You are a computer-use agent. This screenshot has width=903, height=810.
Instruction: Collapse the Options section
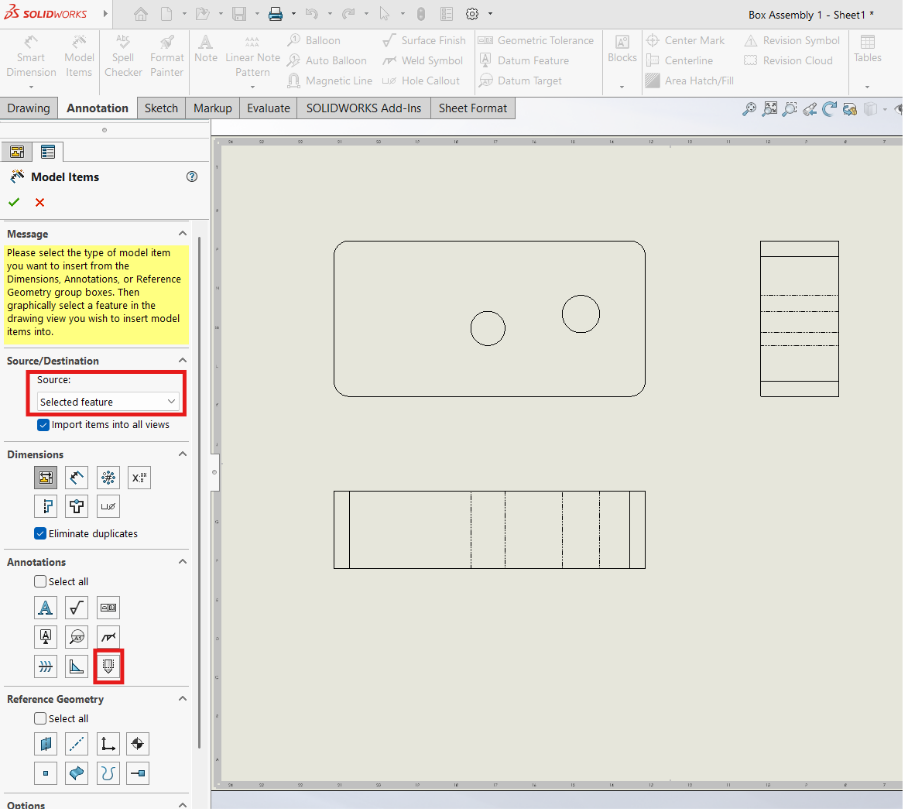183,804
